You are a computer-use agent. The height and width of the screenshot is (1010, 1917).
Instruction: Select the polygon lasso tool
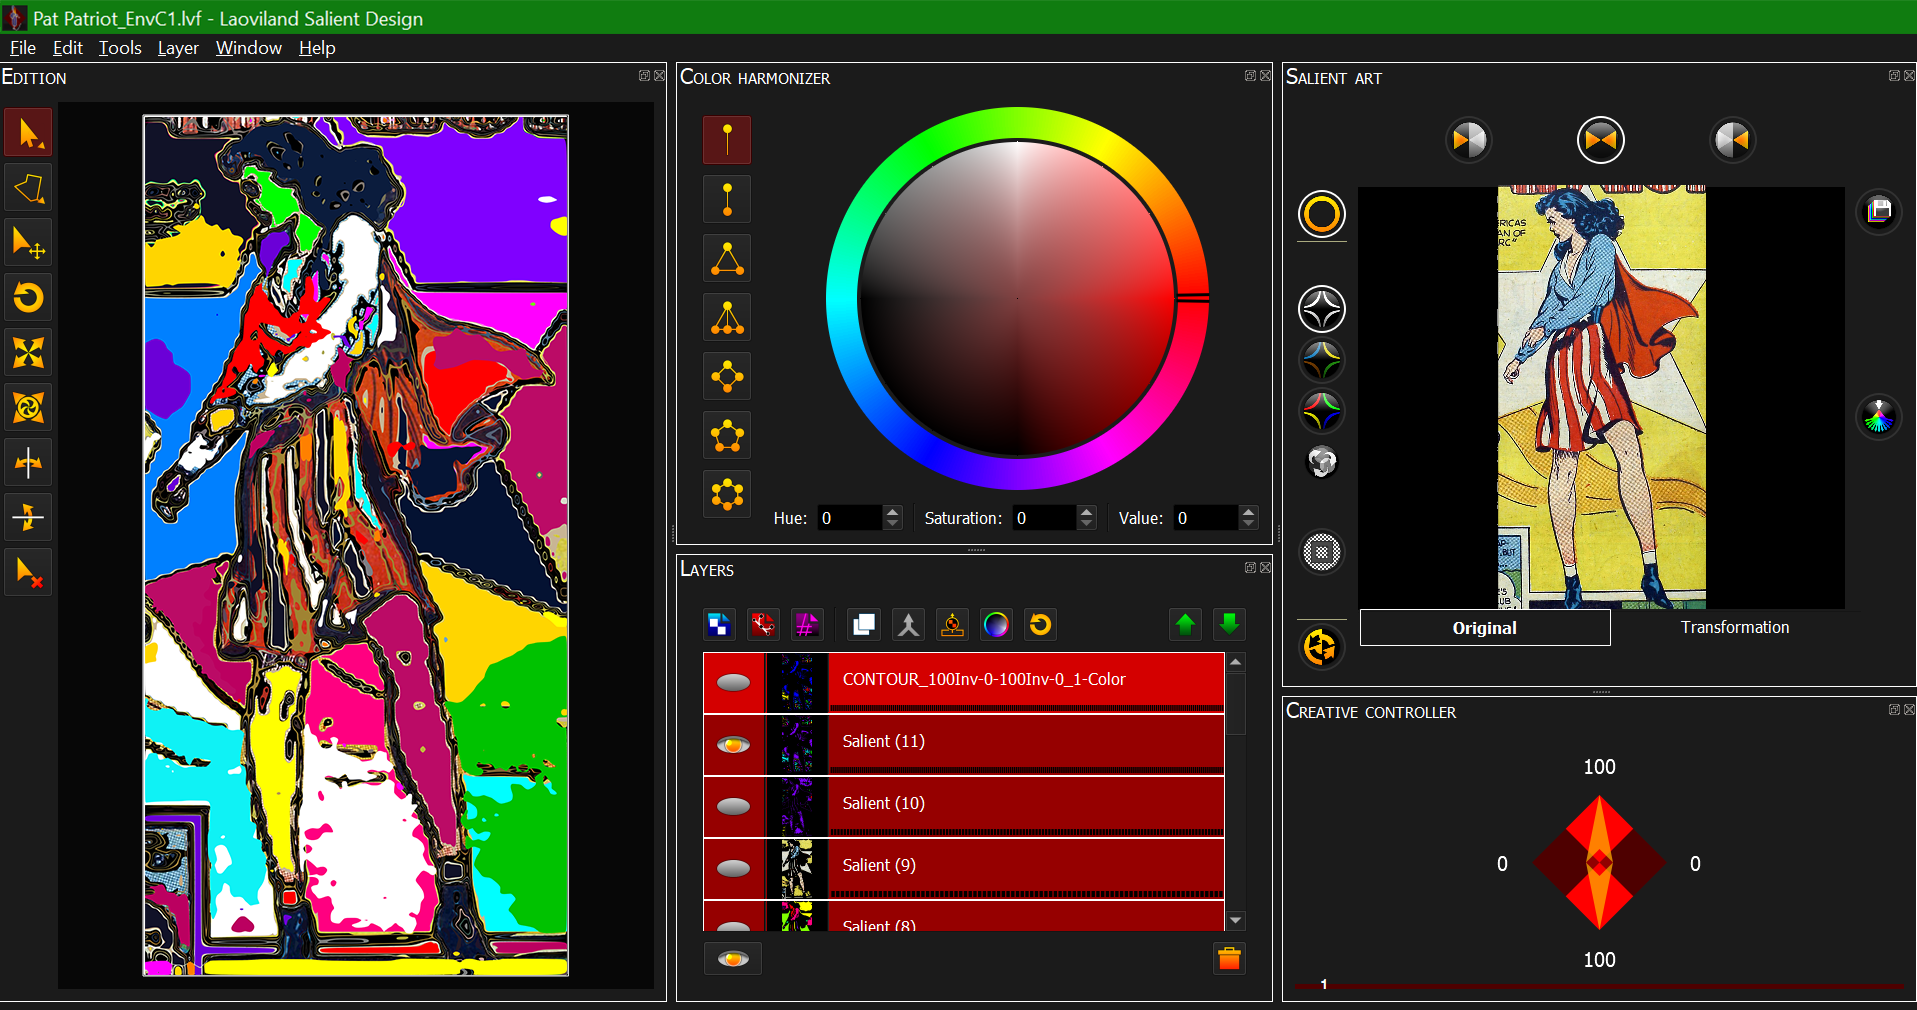click(x=28, y=188)
